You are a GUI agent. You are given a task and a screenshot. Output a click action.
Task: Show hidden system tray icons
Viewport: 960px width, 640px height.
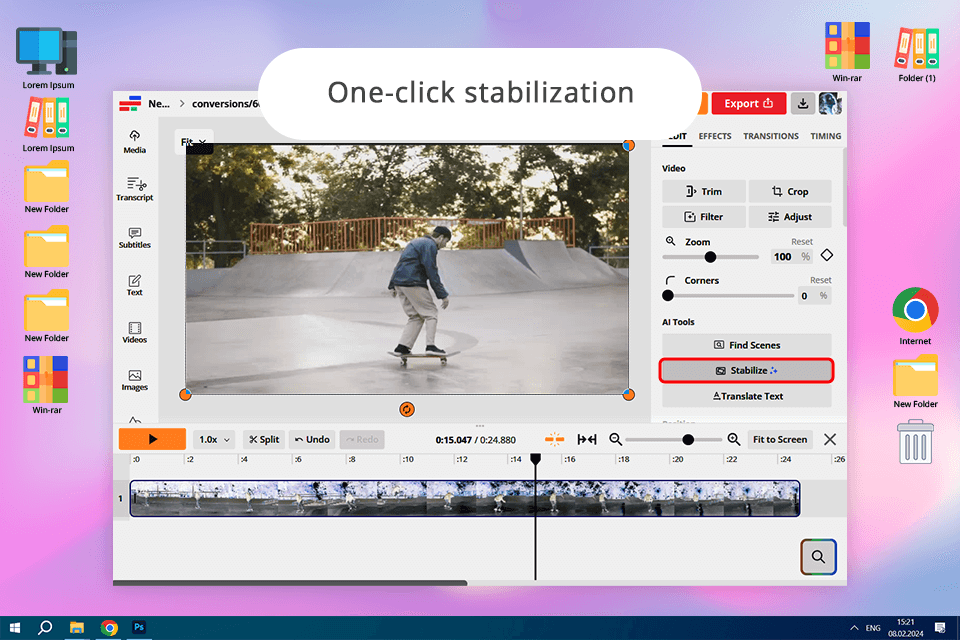tap(853, 628)
